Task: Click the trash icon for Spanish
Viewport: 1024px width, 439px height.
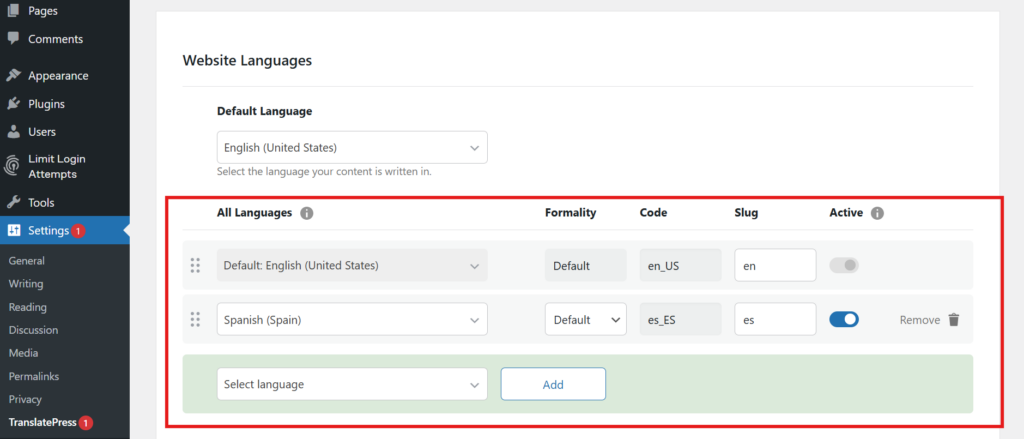Action: tap(954, 319)
